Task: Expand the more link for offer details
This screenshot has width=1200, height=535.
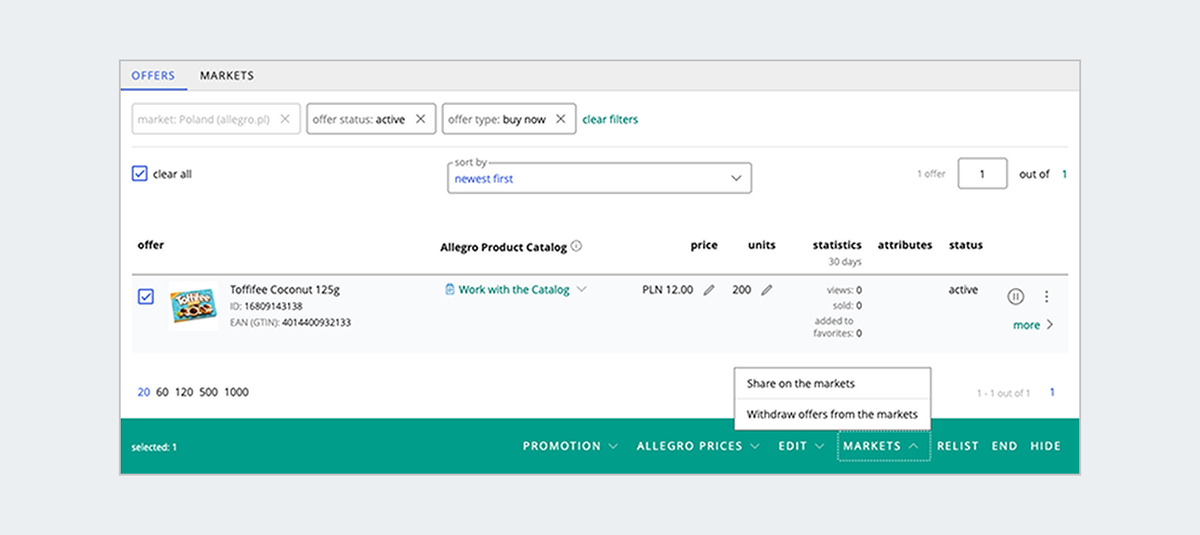Action: 1033,325
